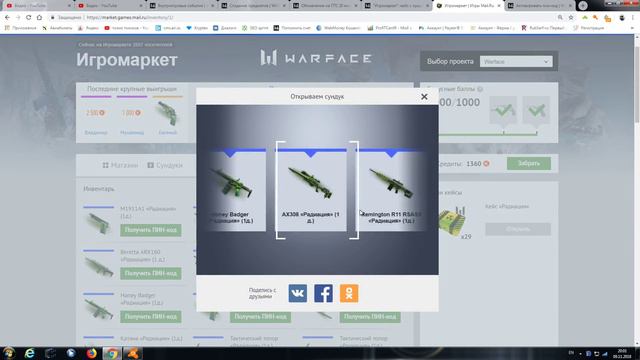Viewport: 640px width, 360px height.
Task: Click the Открыть button for Кейс Радиация
Action: click(x=518, y=229)
